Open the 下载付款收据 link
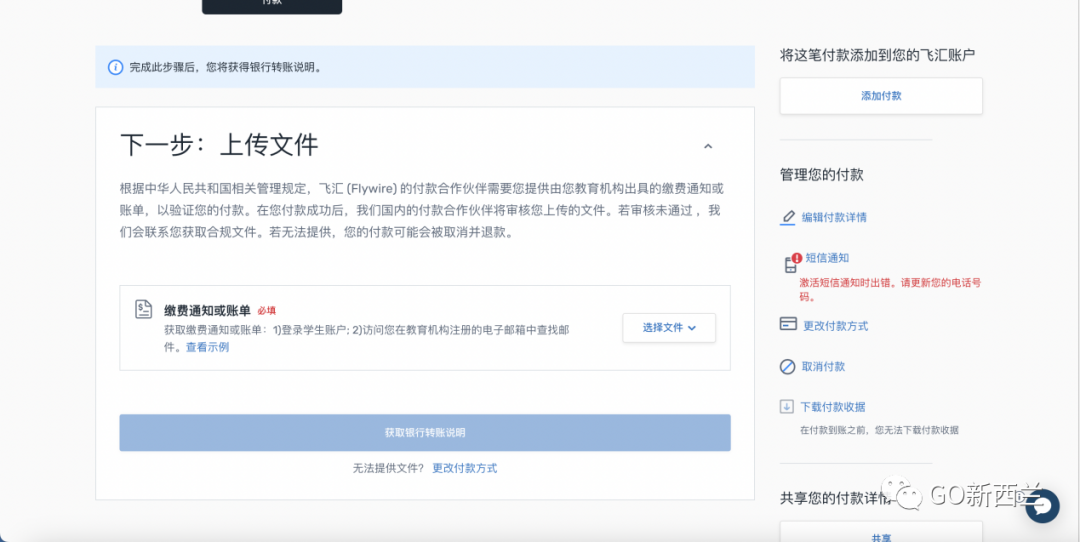The height and width of the screenshot is (542, 1080). [x=833, y=406]
